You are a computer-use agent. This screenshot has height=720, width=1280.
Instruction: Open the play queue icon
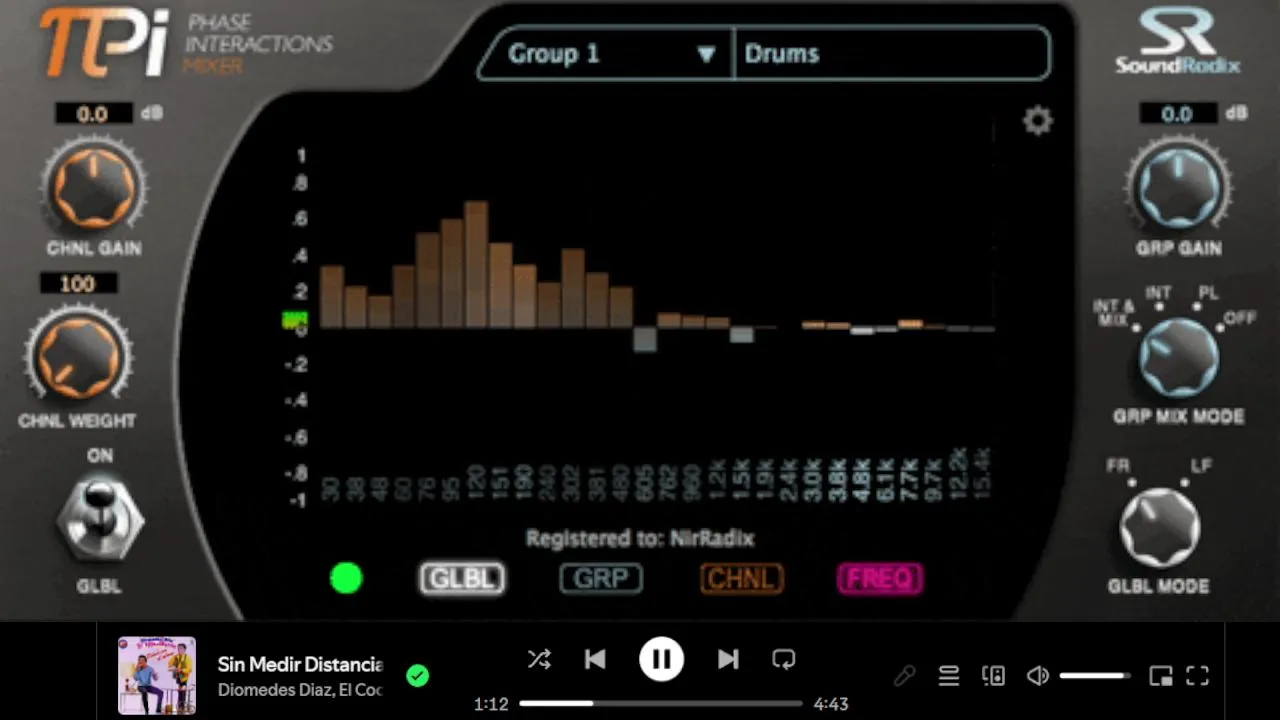click(949, 677)
